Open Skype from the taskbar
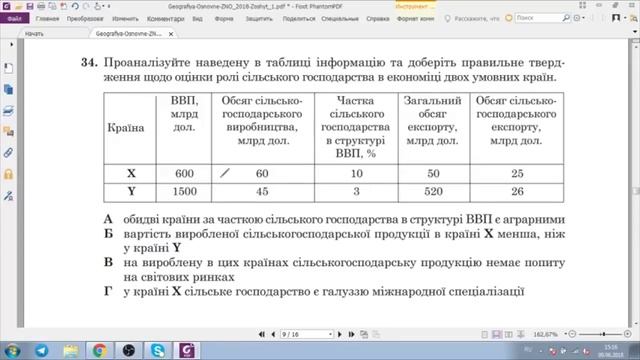 158,351
